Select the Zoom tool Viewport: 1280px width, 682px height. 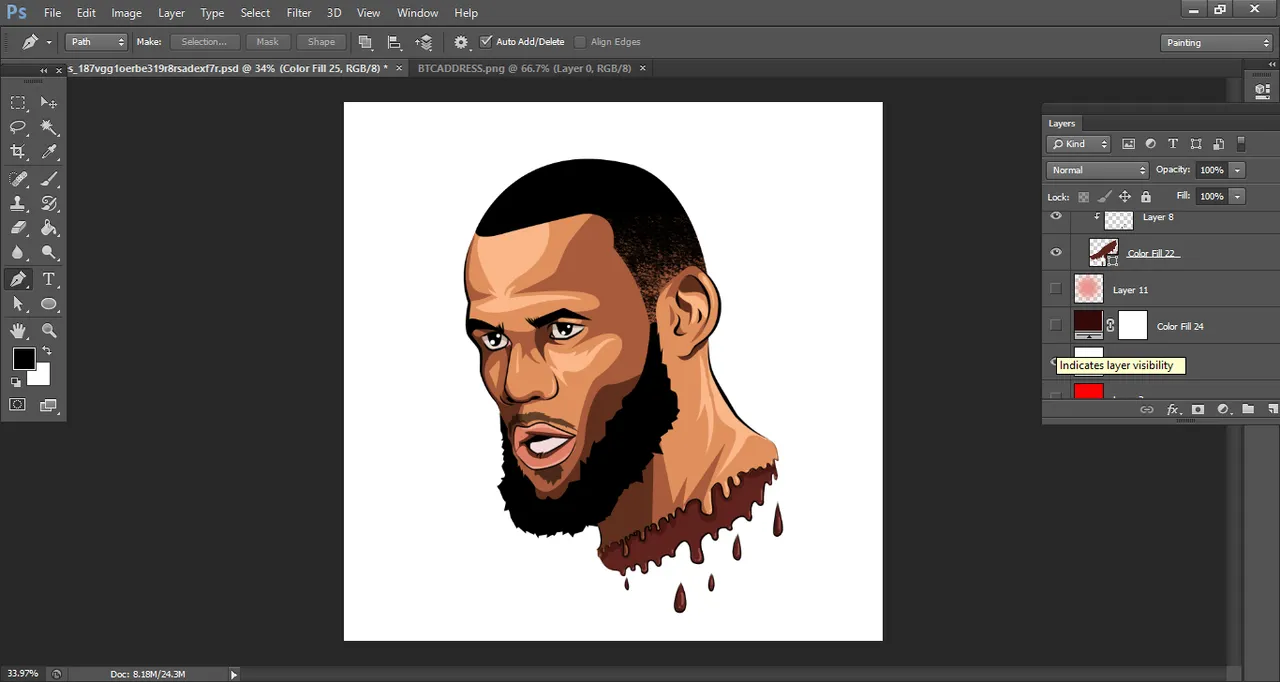coord(48,330)
